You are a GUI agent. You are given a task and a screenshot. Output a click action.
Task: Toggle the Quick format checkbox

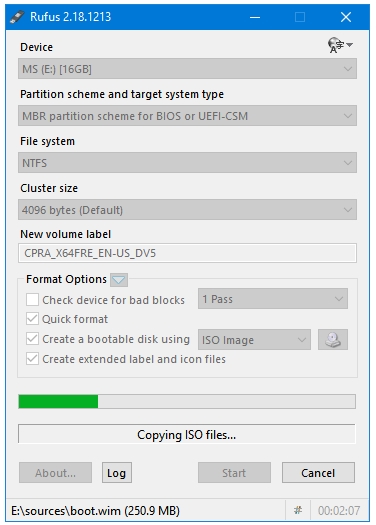point(32,318)
